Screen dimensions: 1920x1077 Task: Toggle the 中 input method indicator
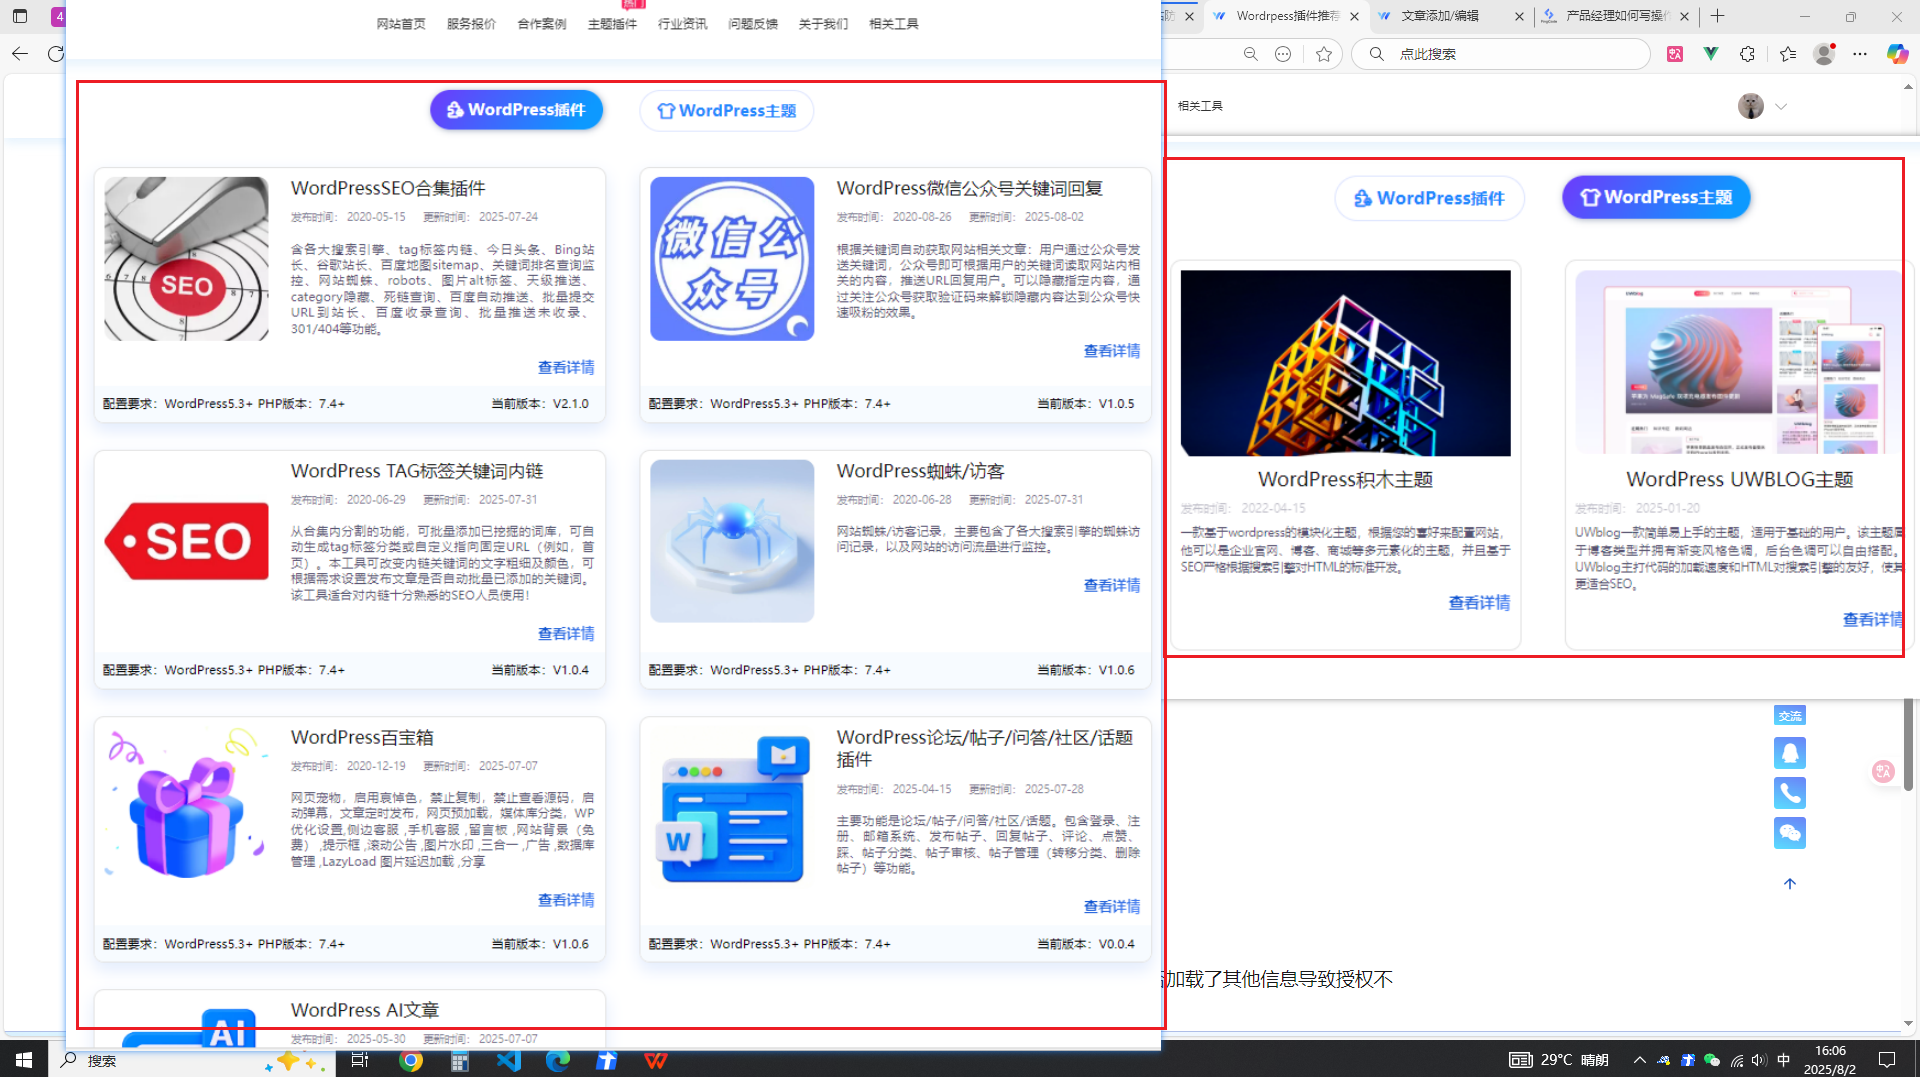click(1784, 1060)
